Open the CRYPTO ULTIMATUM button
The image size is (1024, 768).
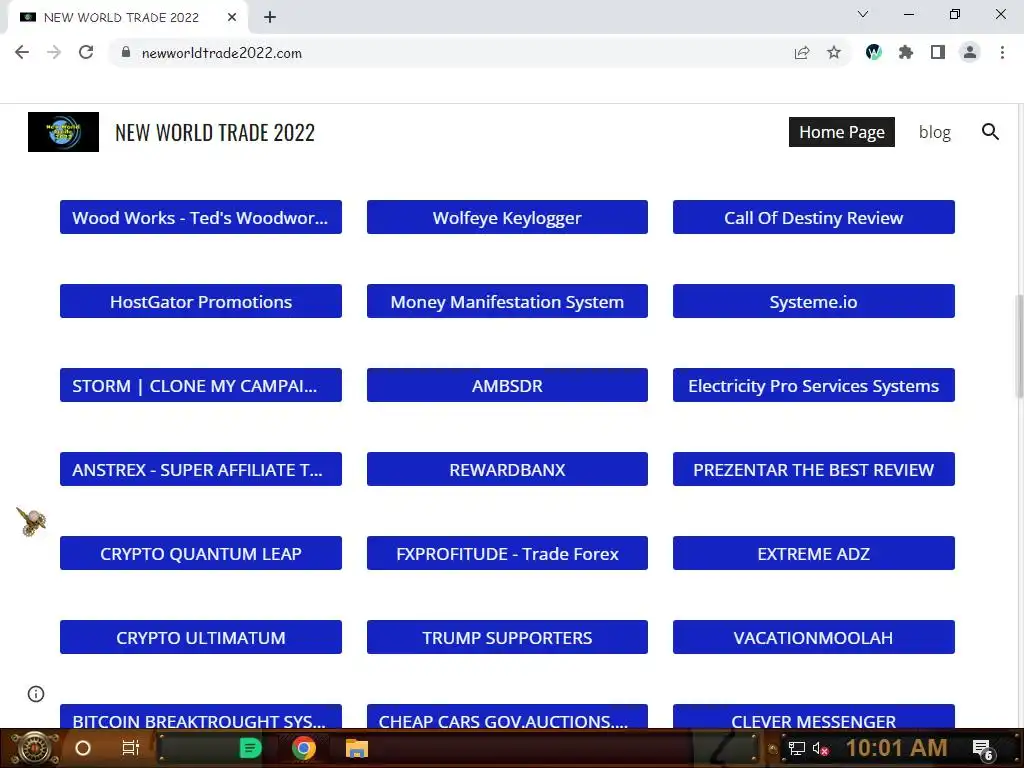pos(200,637)
